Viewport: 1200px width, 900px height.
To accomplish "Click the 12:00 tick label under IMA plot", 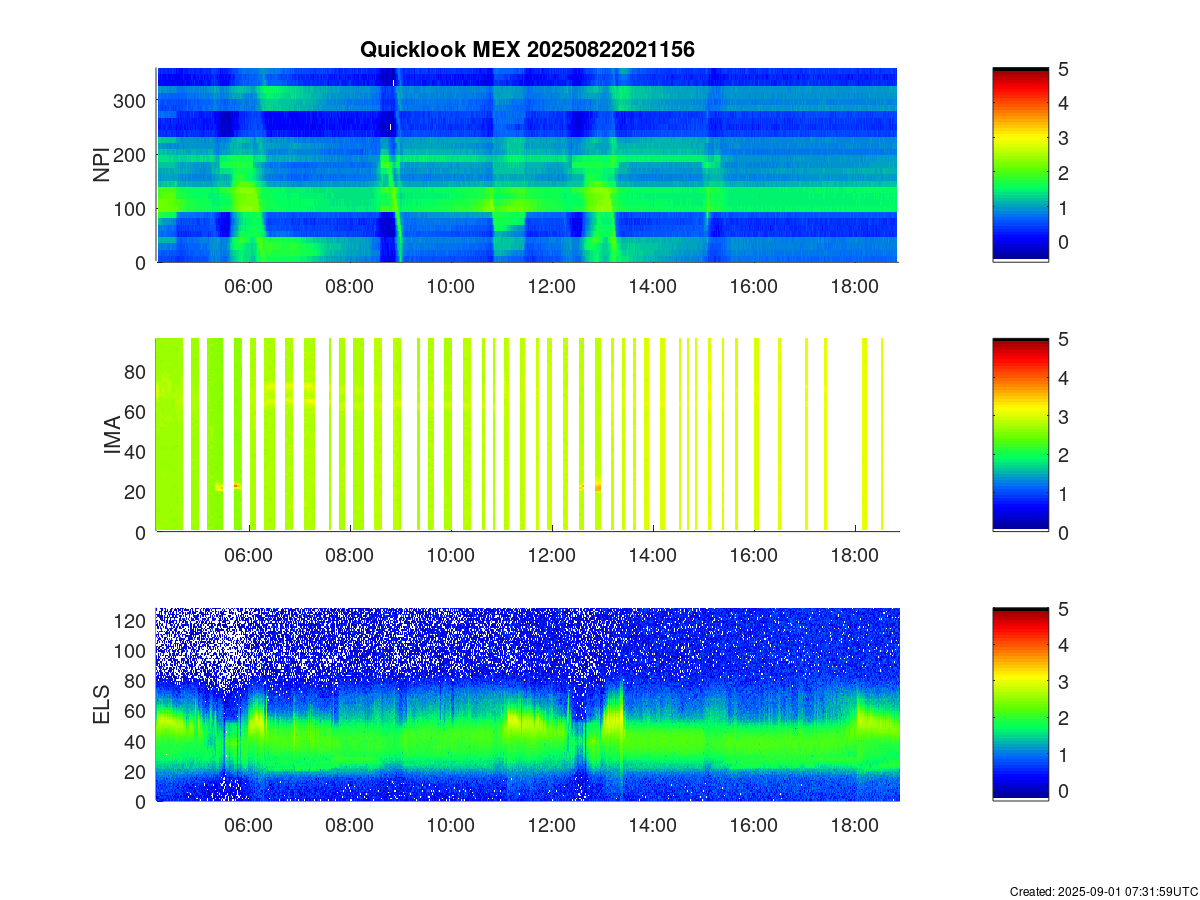I will point(551,556).
